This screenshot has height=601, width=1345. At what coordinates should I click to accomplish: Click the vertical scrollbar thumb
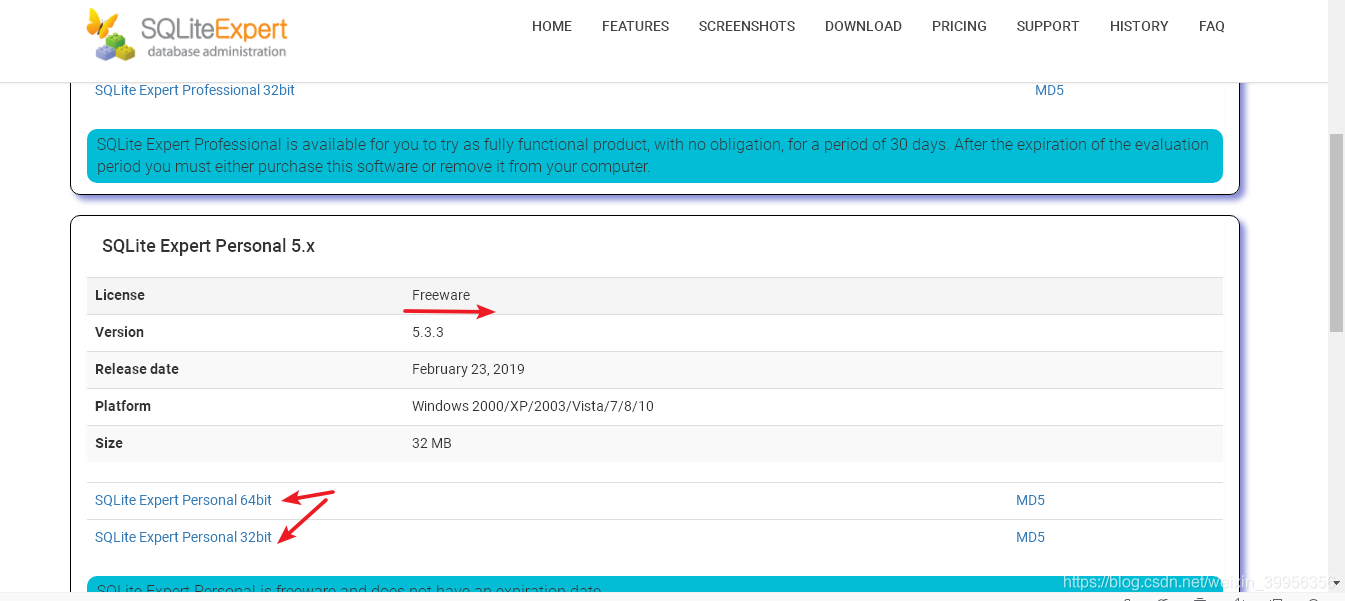(x=1336, y=232)
